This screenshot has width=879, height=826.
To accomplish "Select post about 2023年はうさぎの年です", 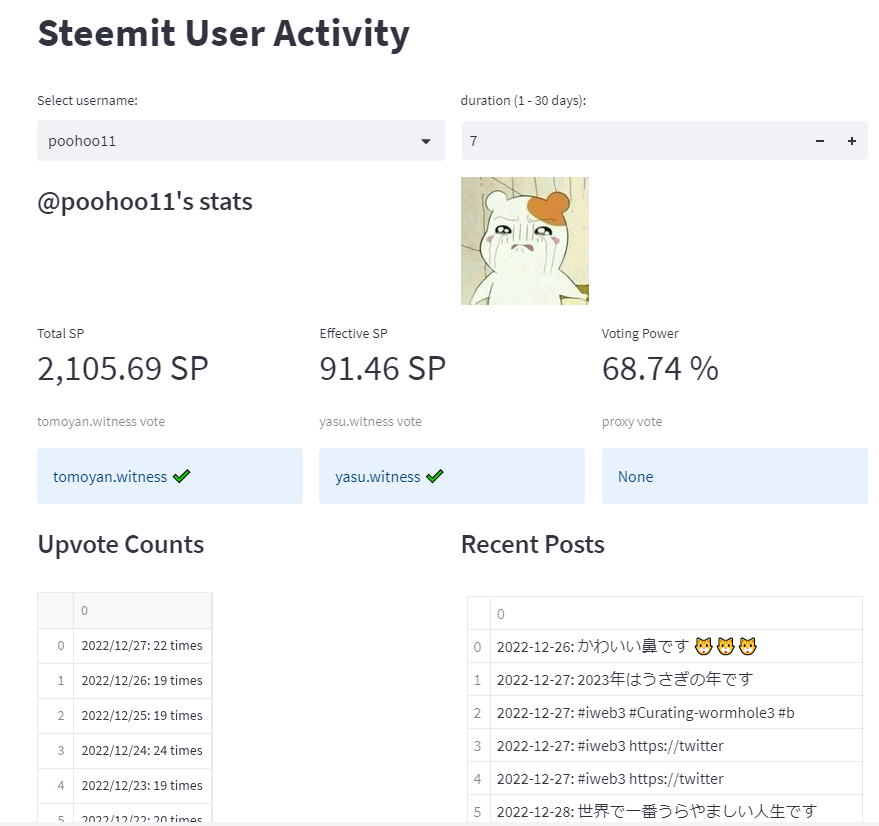I will [625, 680].
